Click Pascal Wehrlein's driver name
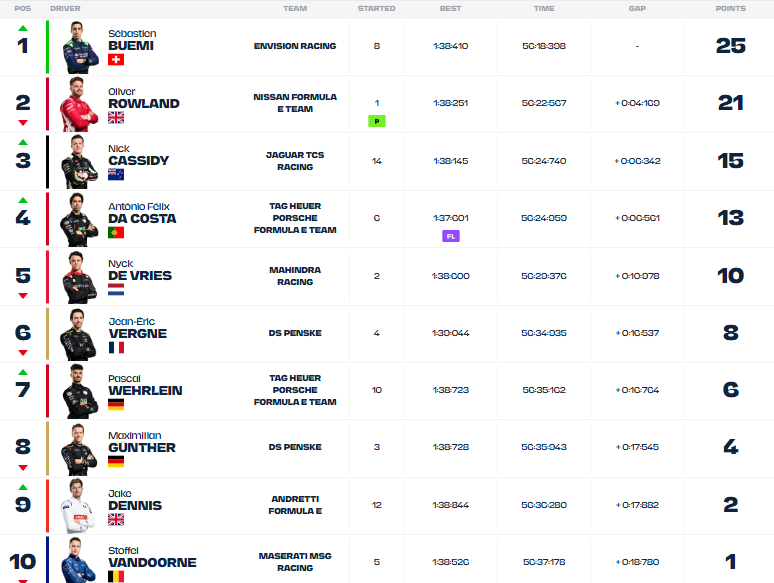774x583 pixels. point(145,385)
